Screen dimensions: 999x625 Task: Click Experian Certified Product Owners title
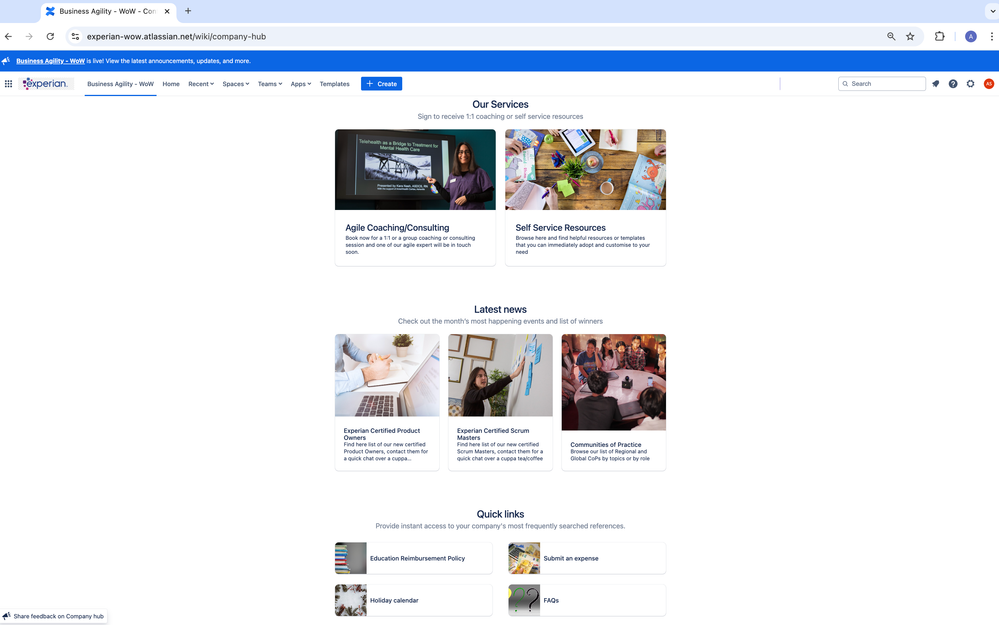pyautogui.click(x=382, y=434)
